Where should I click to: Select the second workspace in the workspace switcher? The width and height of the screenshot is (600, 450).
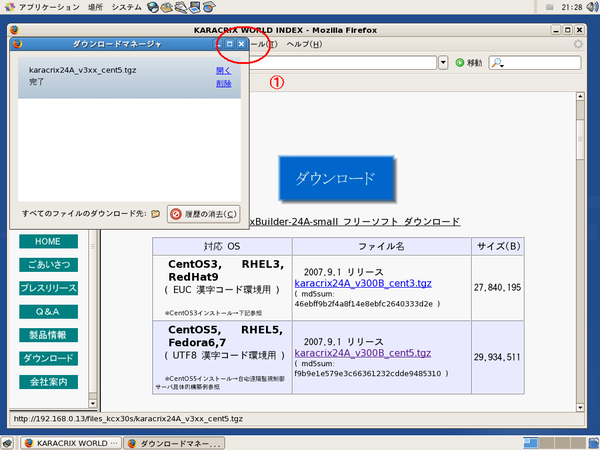pyautogui.click(x=546, y=443)
